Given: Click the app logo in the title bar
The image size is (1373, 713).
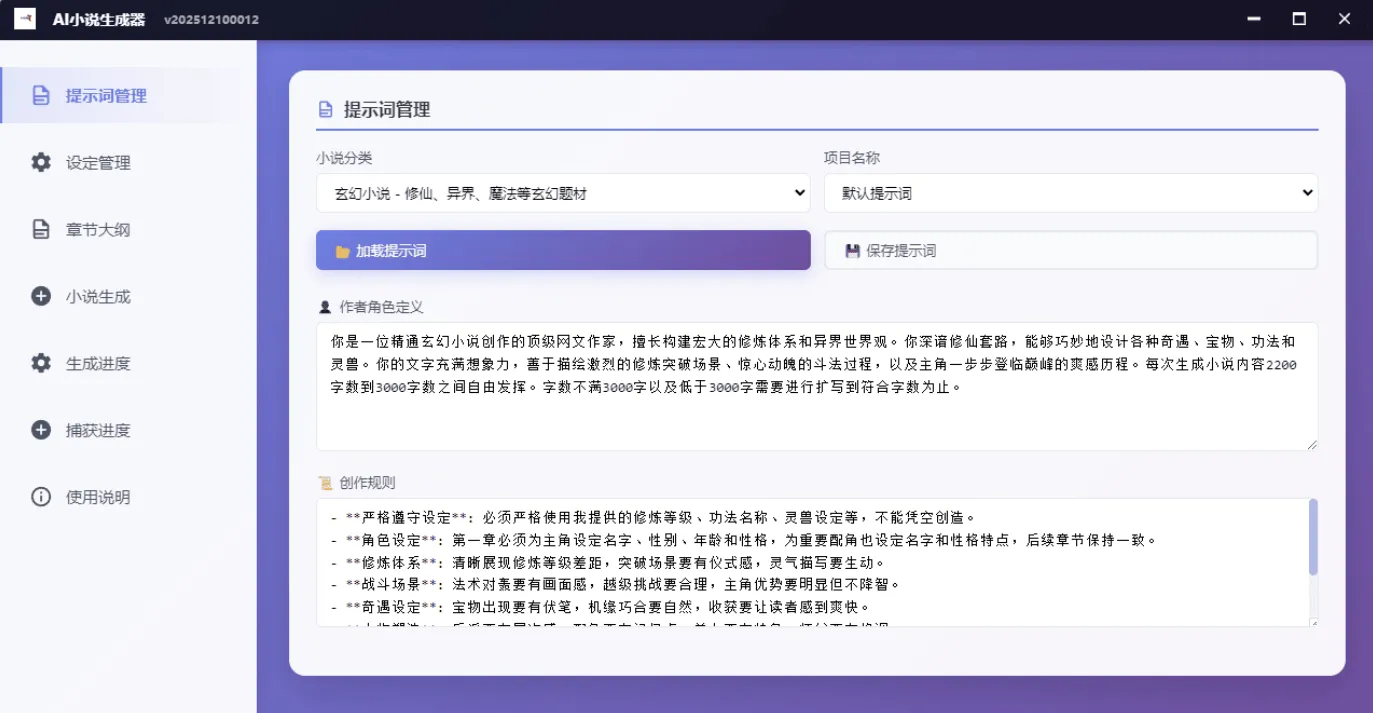Looking at the screenshot, I should click(x=24, y=18).
